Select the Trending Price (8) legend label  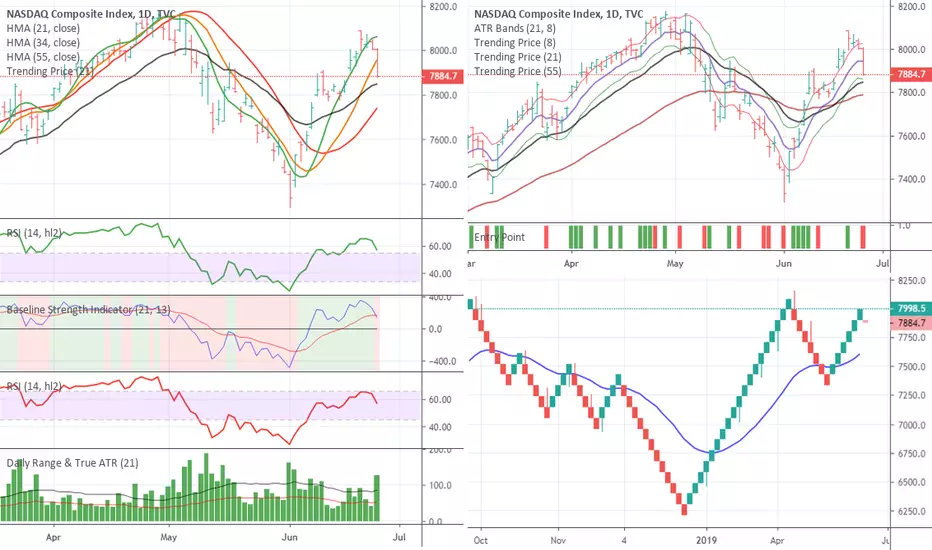pos(515,43)
